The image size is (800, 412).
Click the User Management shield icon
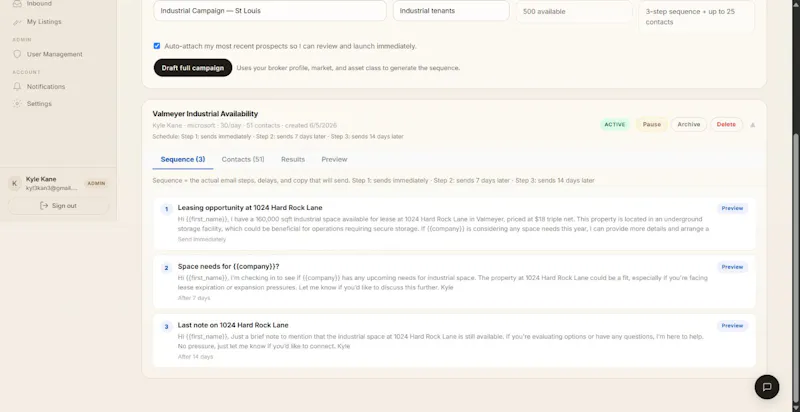click(17, 54)
